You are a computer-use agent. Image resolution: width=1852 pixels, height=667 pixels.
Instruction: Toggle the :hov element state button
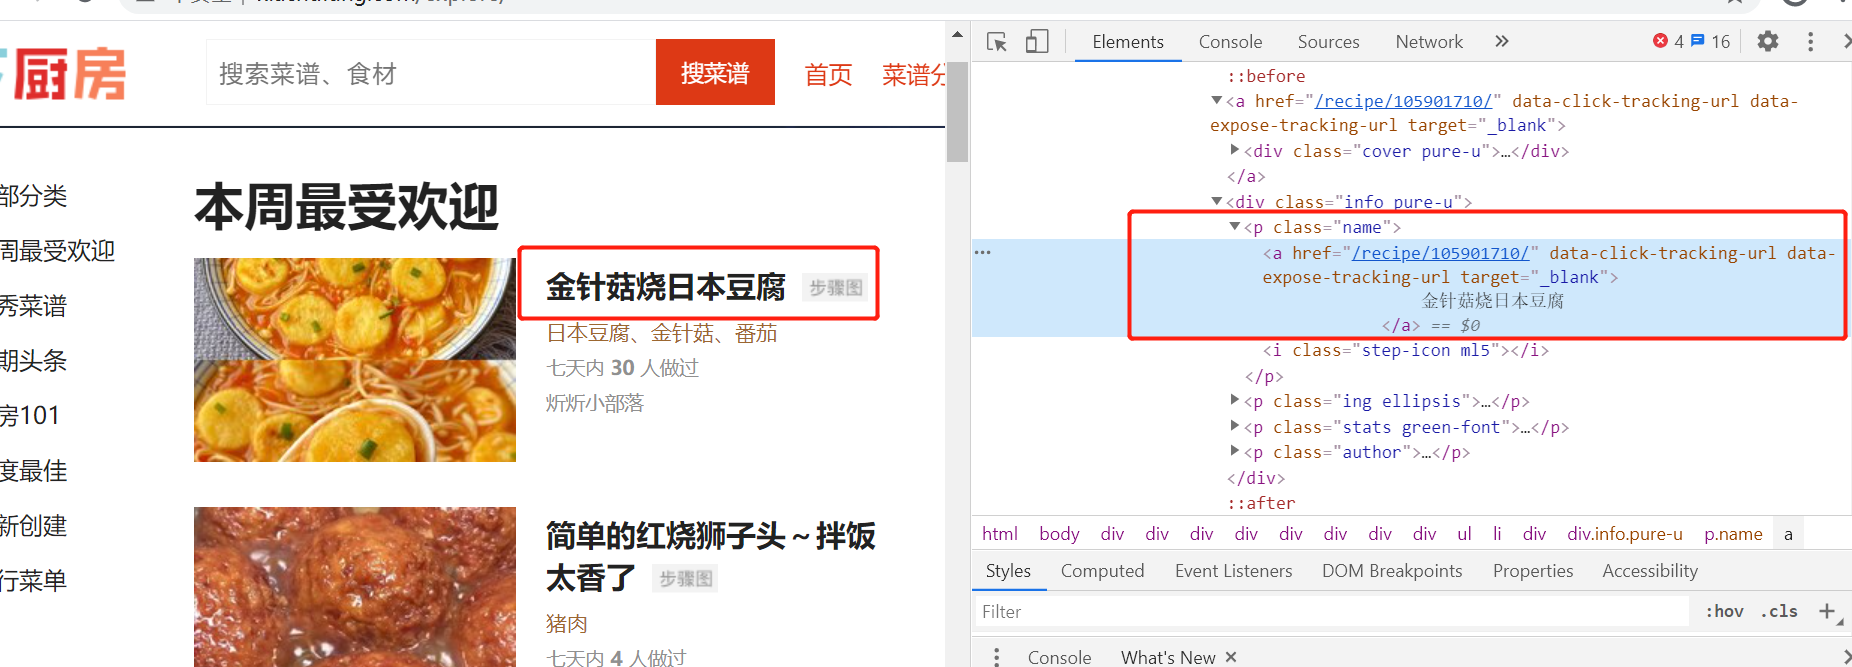tap(1724, 611)
